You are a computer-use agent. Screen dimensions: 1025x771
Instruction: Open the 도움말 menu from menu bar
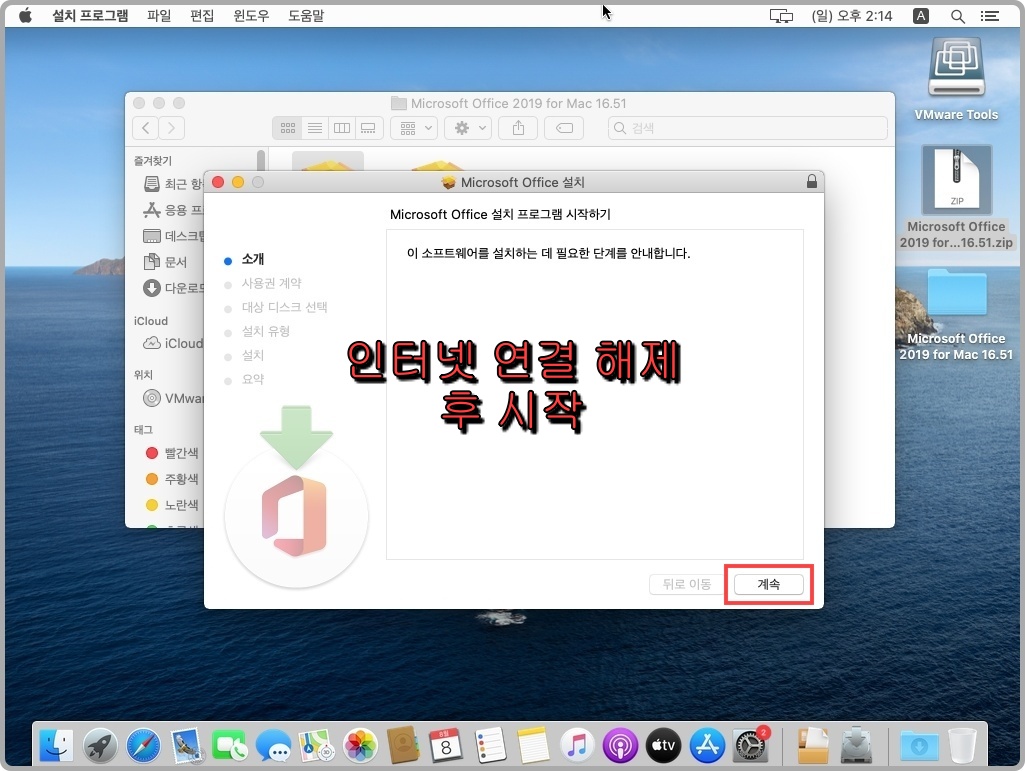(306, 15)
